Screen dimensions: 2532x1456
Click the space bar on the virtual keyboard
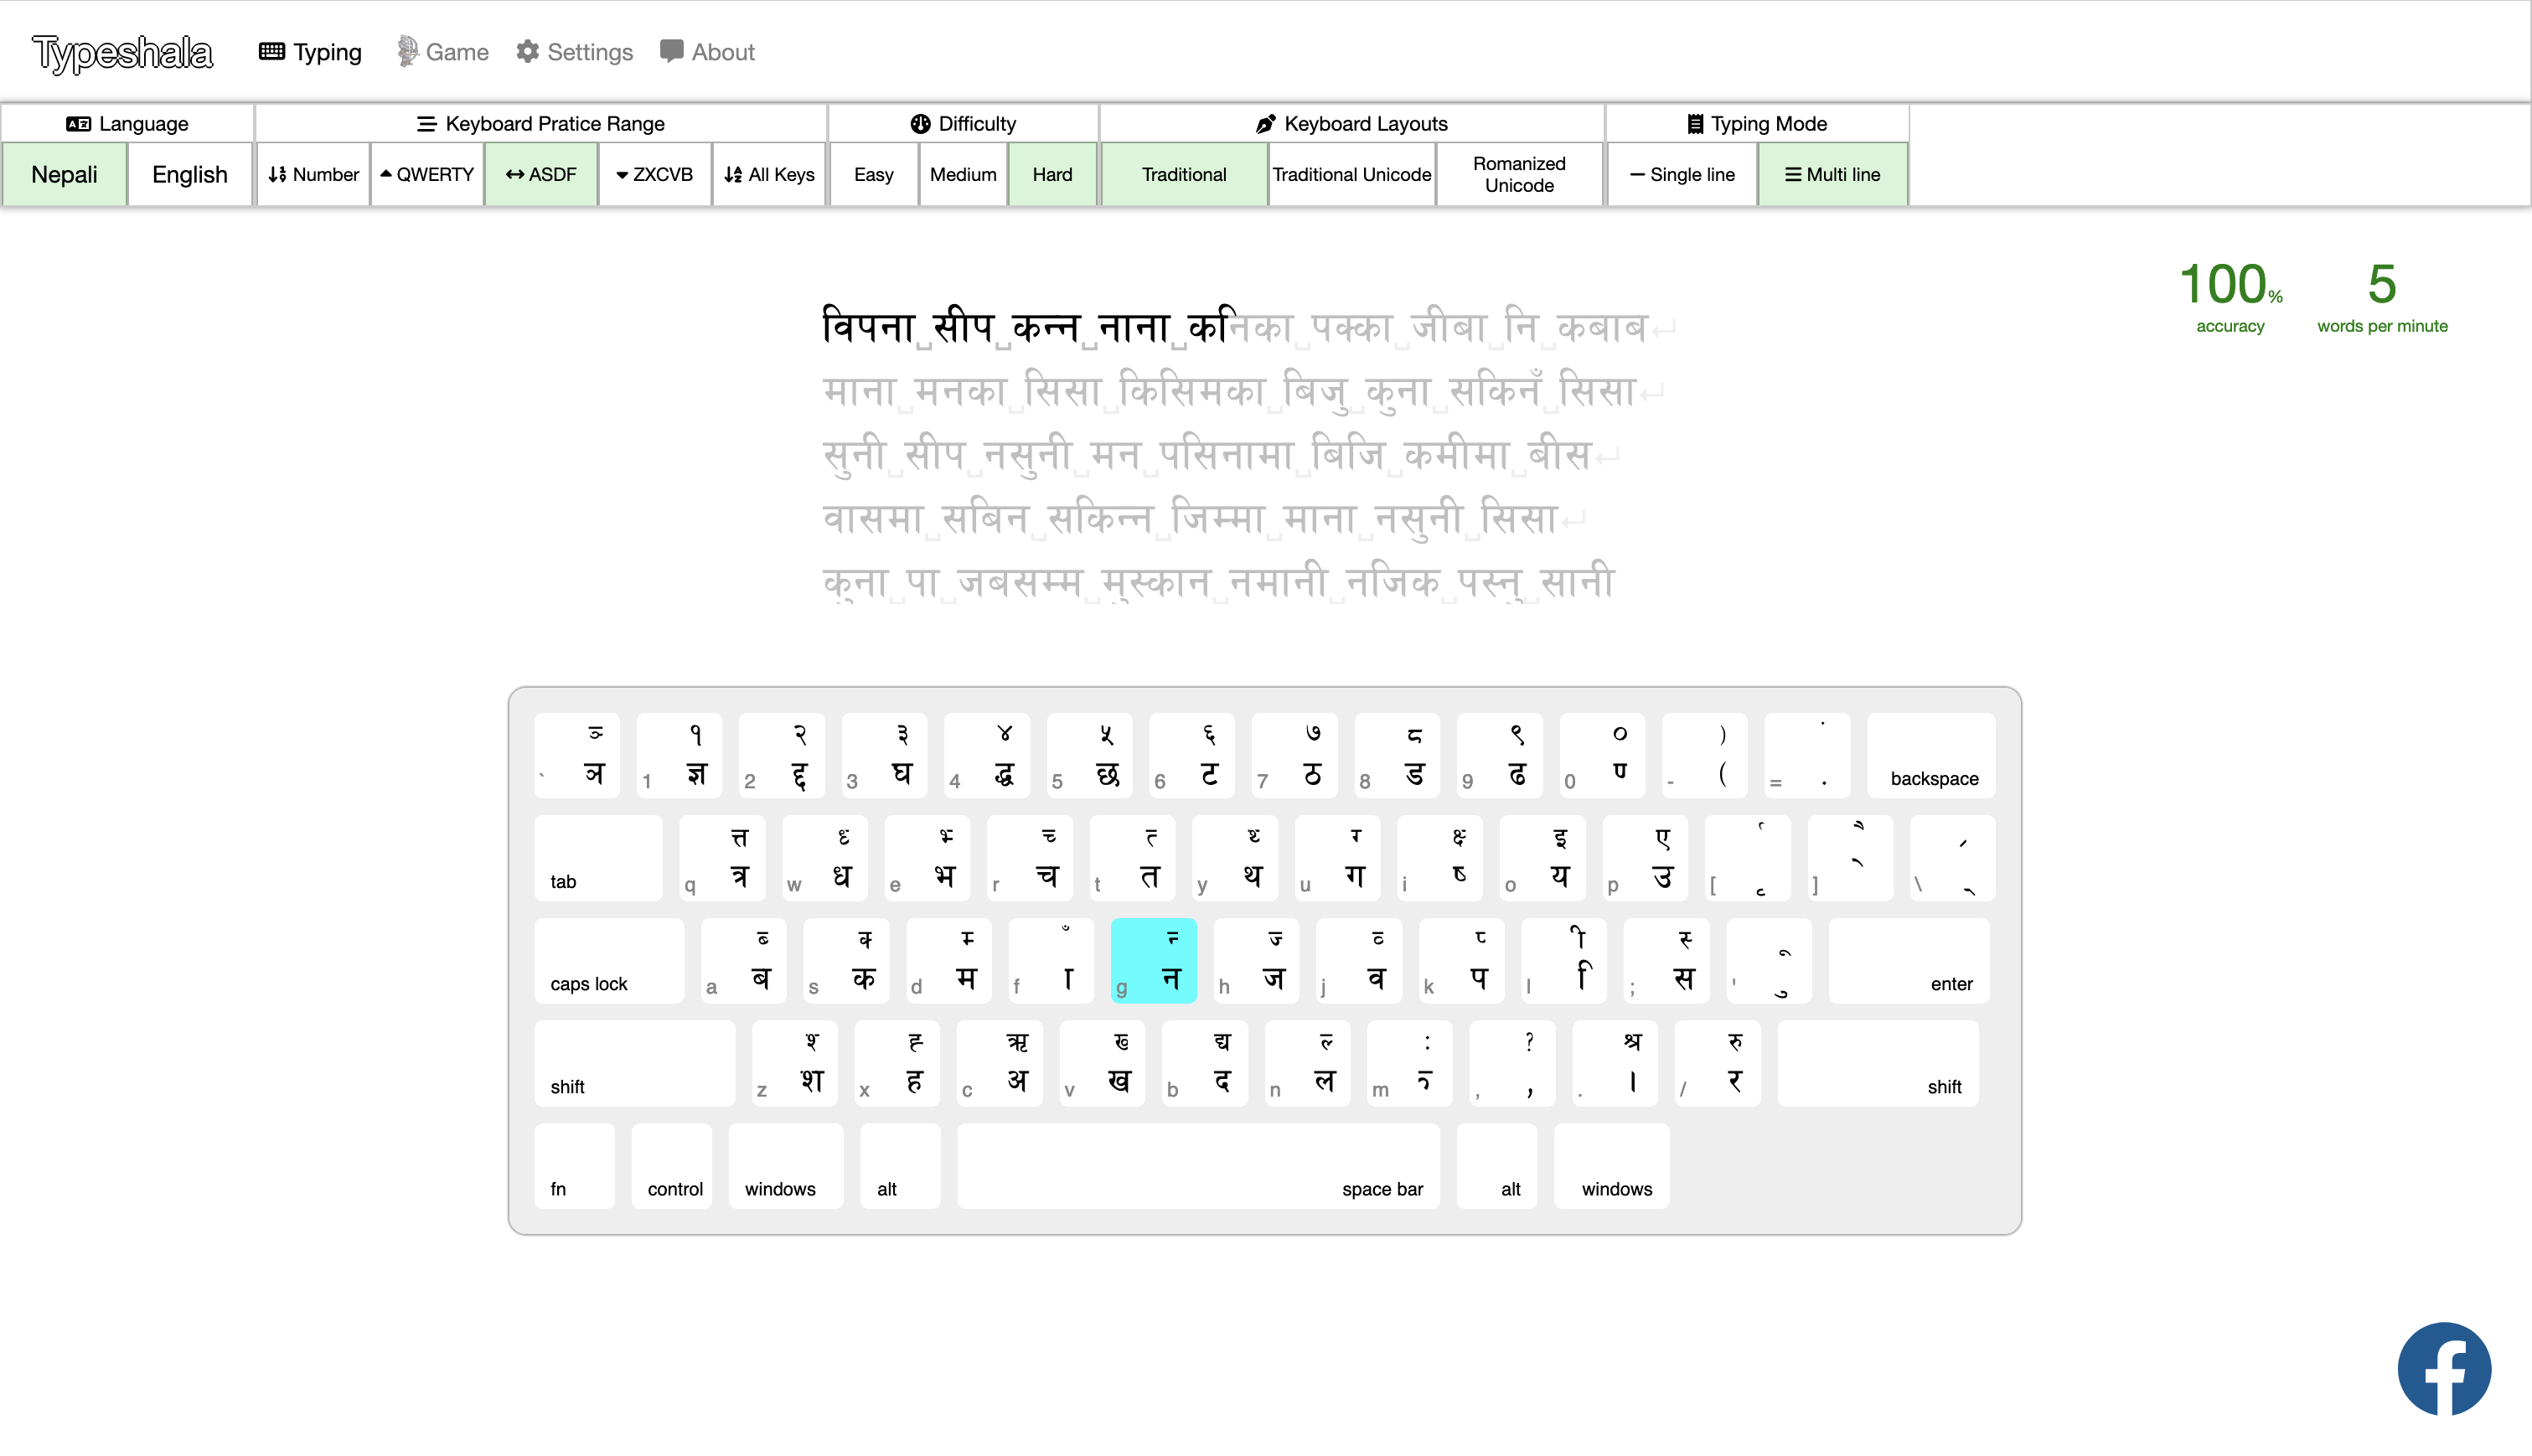(1197, 1166)
